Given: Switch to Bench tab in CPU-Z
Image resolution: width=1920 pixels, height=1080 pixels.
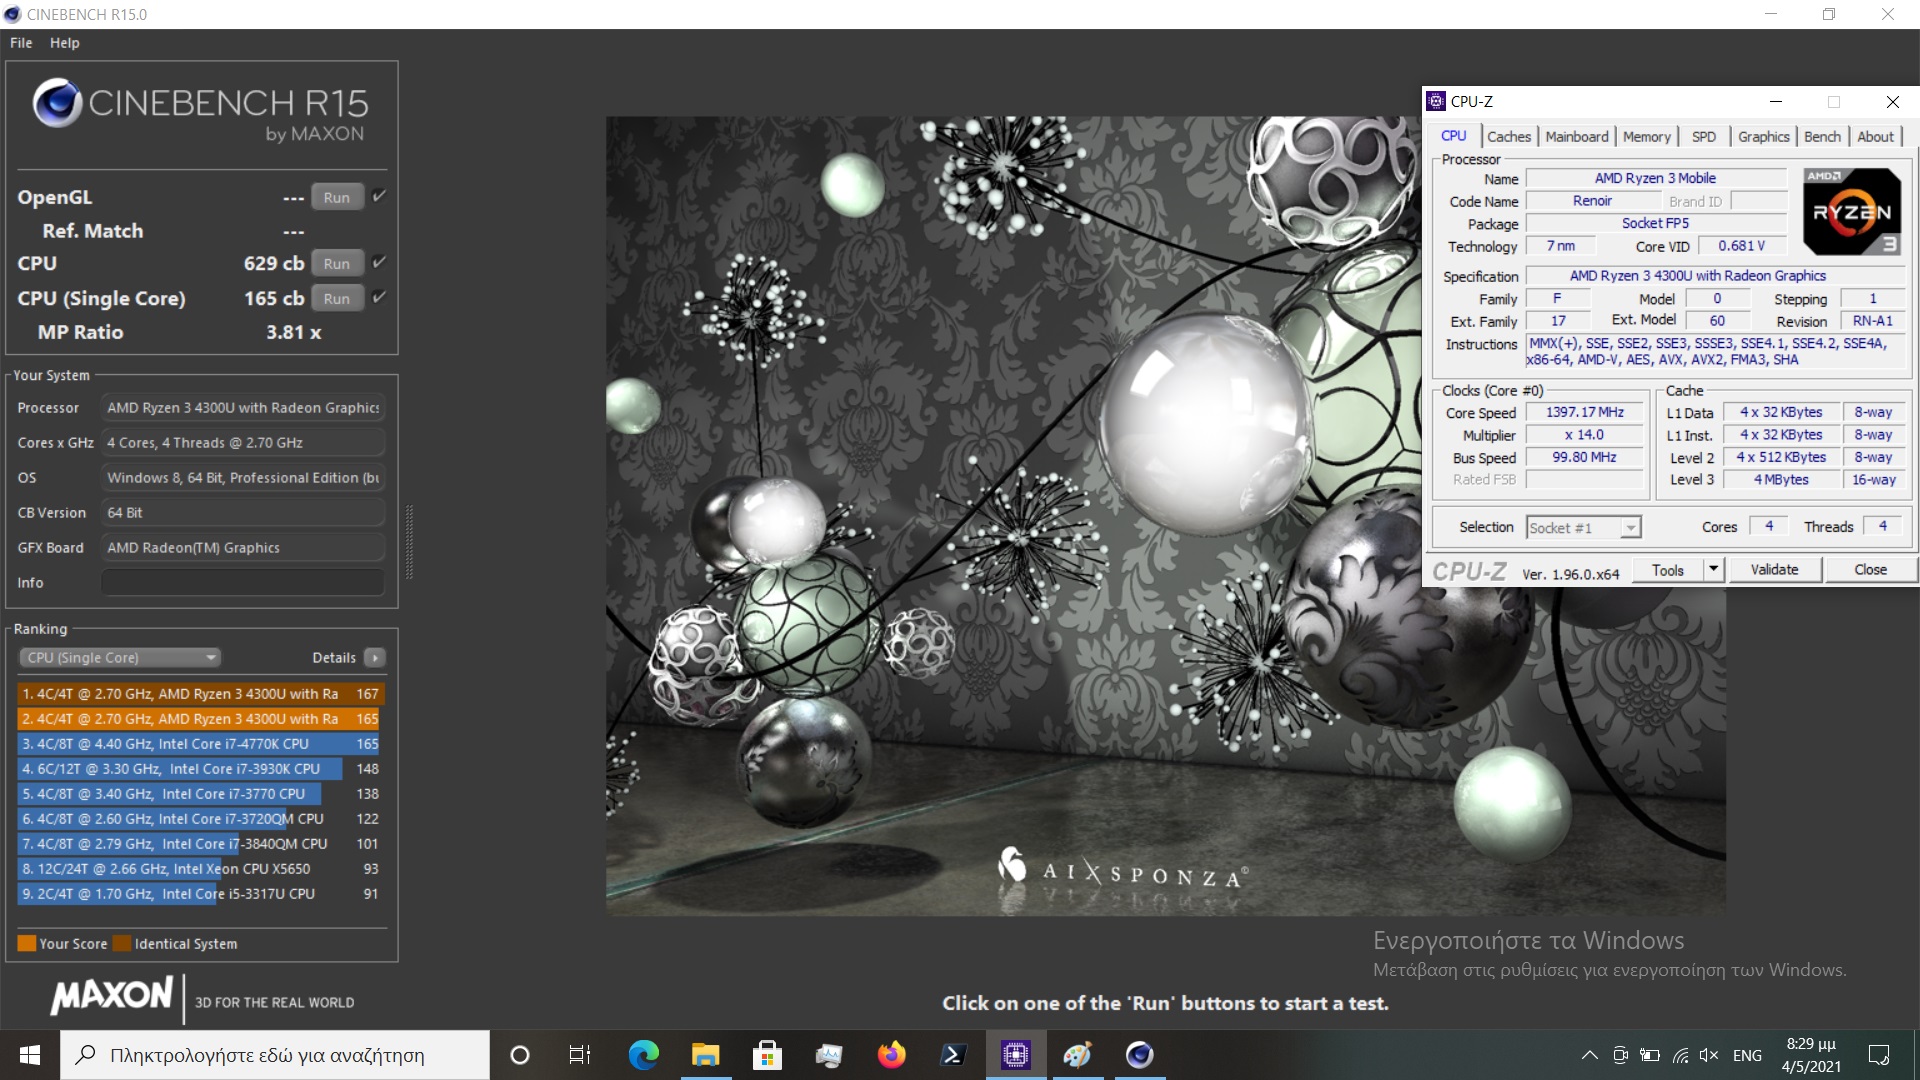Looking at the screenshot, I should click(x=1822, y=136).
